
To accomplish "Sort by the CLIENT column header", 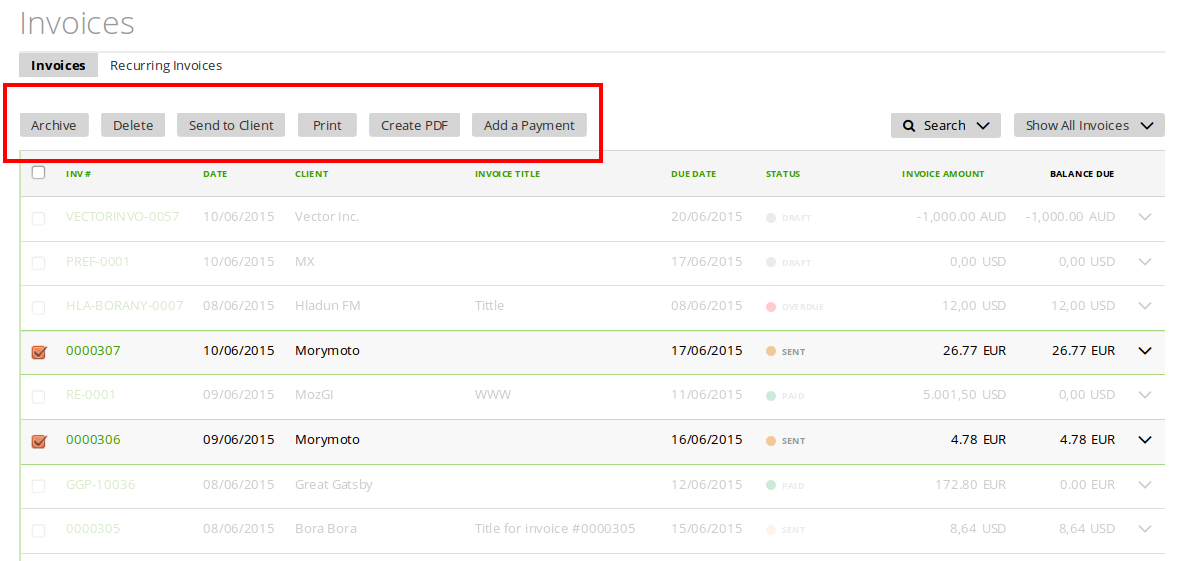I will point(312,174).
